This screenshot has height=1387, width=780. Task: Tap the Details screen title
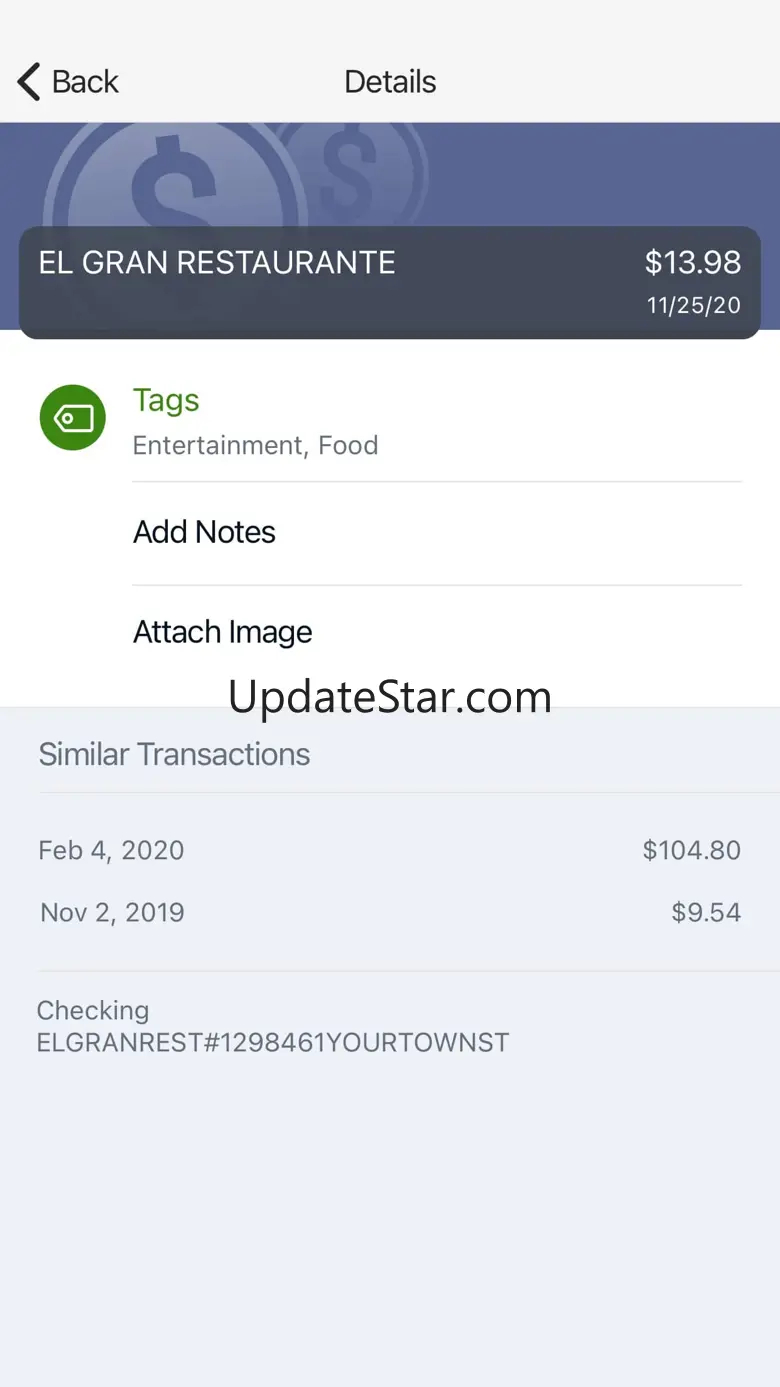pyautogui.click(x=390, y=82)
